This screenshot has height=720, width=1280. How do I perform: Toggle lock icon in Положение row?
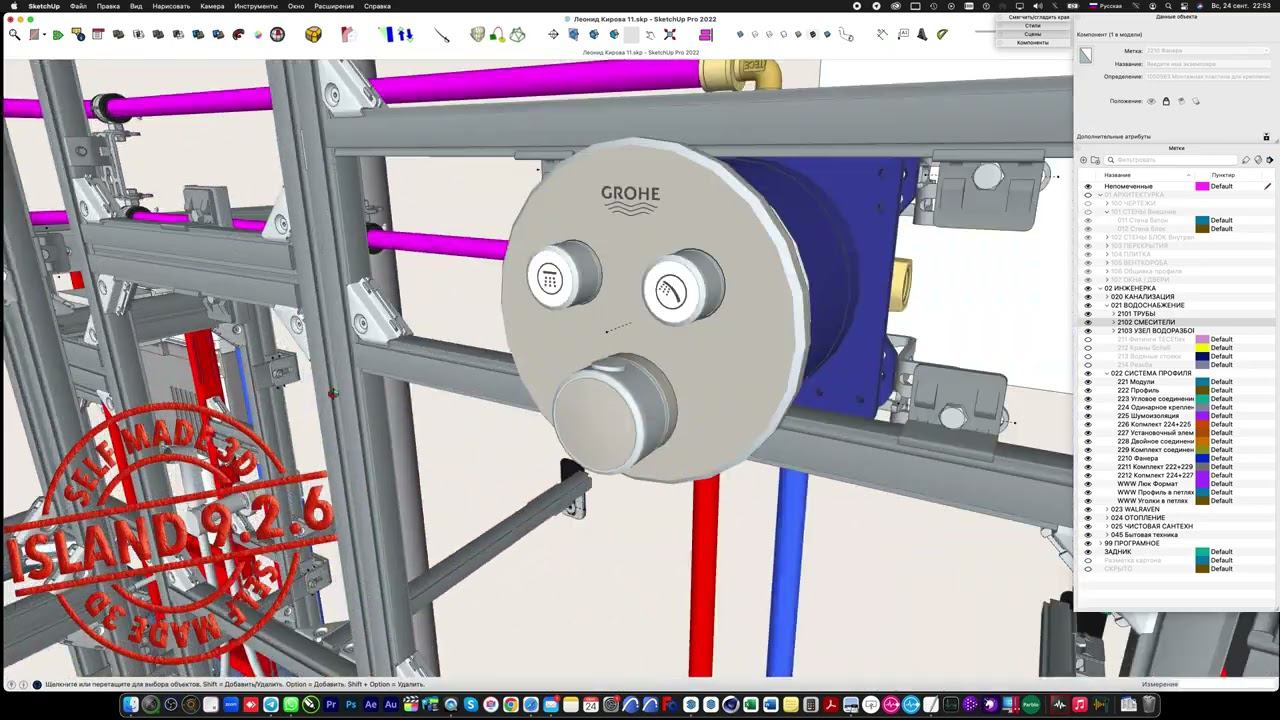(1166, 101)
